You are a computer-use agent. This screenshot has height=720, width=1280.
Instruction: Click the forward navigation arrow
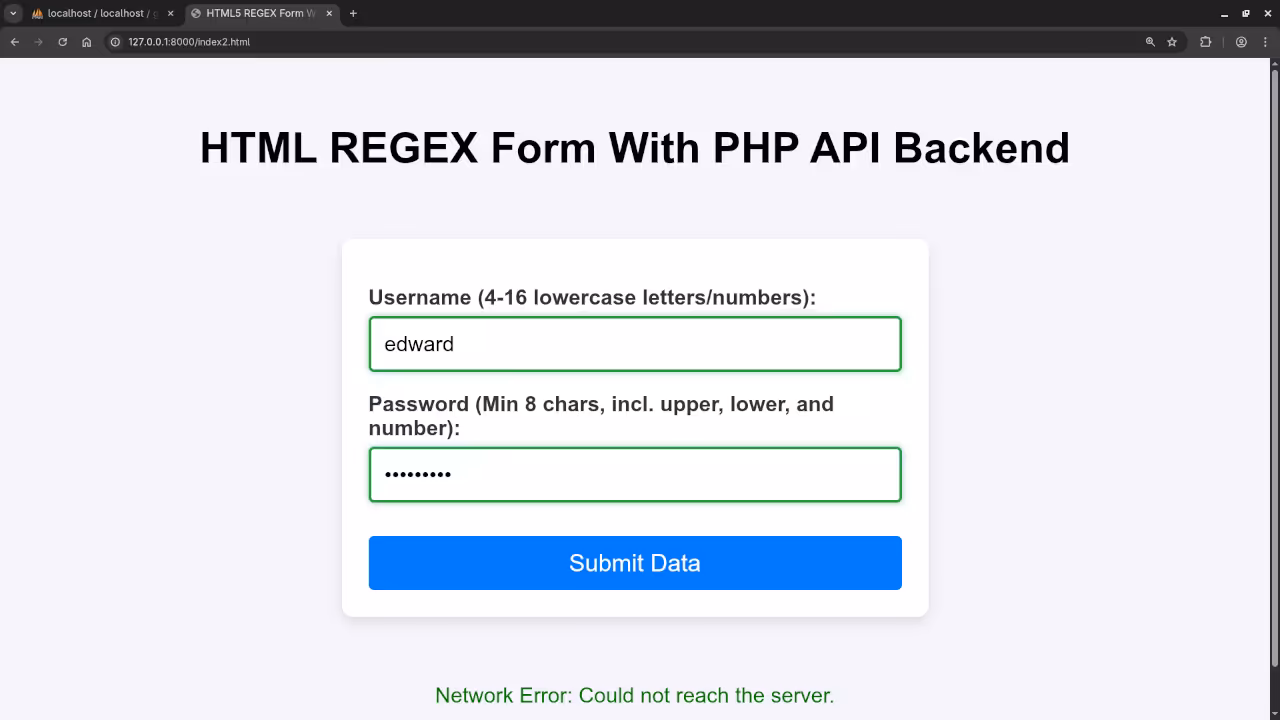38,42
